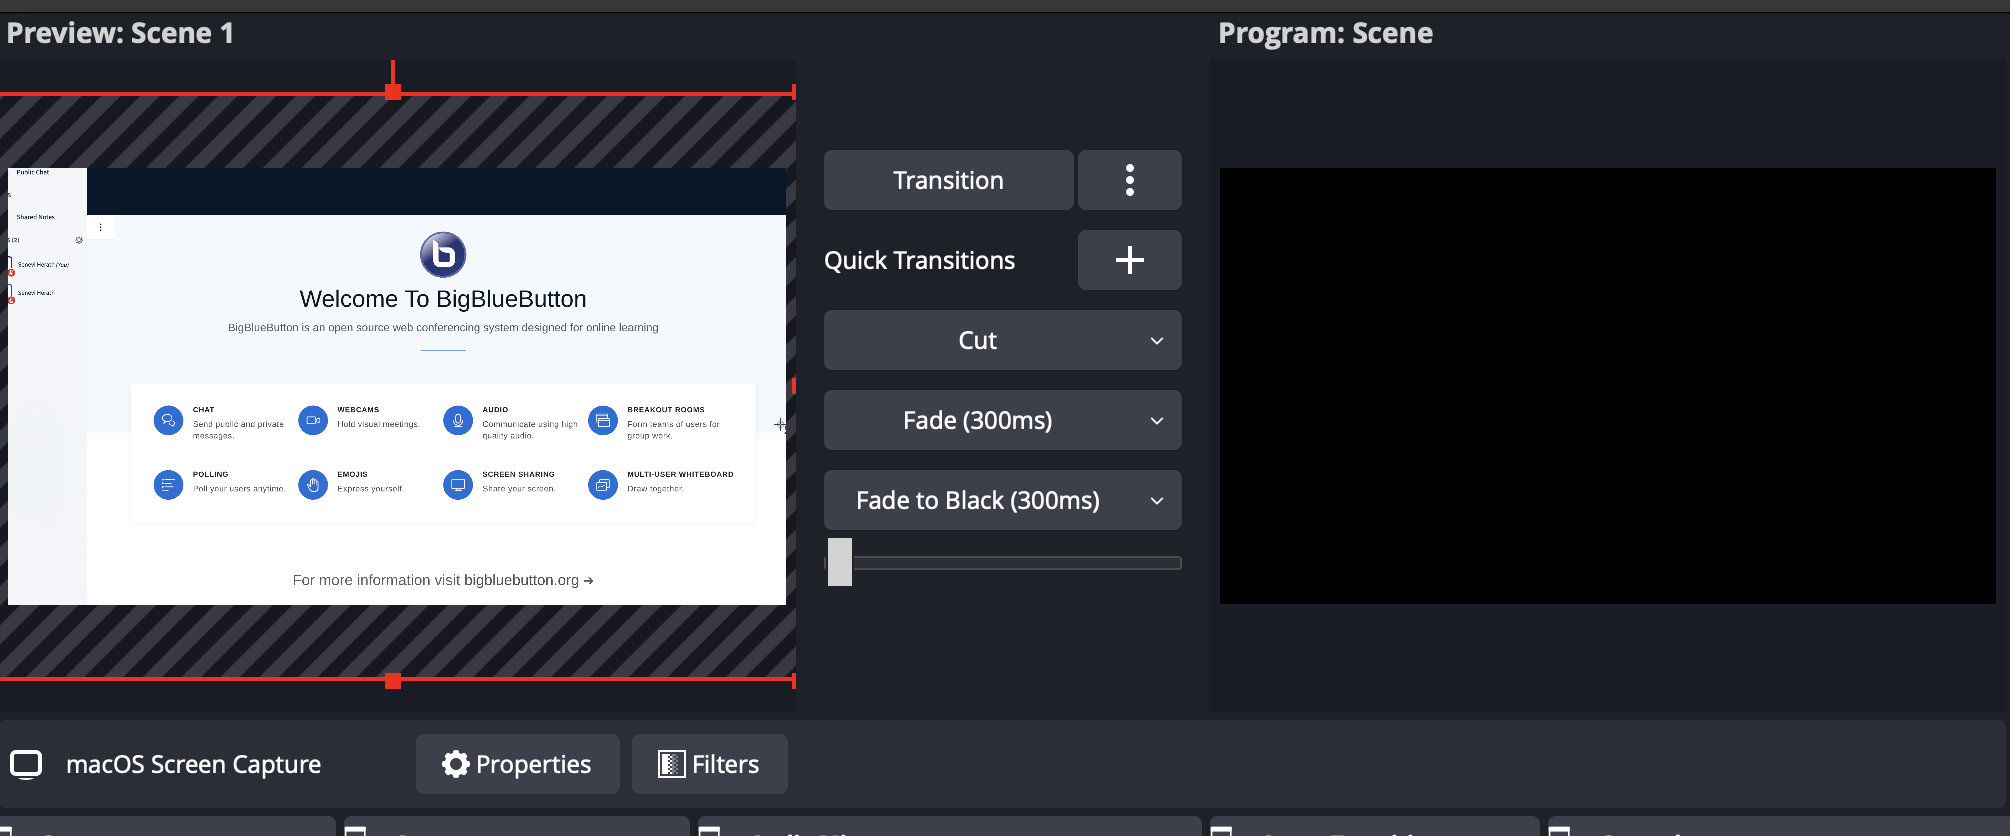This screenshot has height=836, width=2010.
Task: Open Fade to Black dropdown arrow
Action: 1157,501
